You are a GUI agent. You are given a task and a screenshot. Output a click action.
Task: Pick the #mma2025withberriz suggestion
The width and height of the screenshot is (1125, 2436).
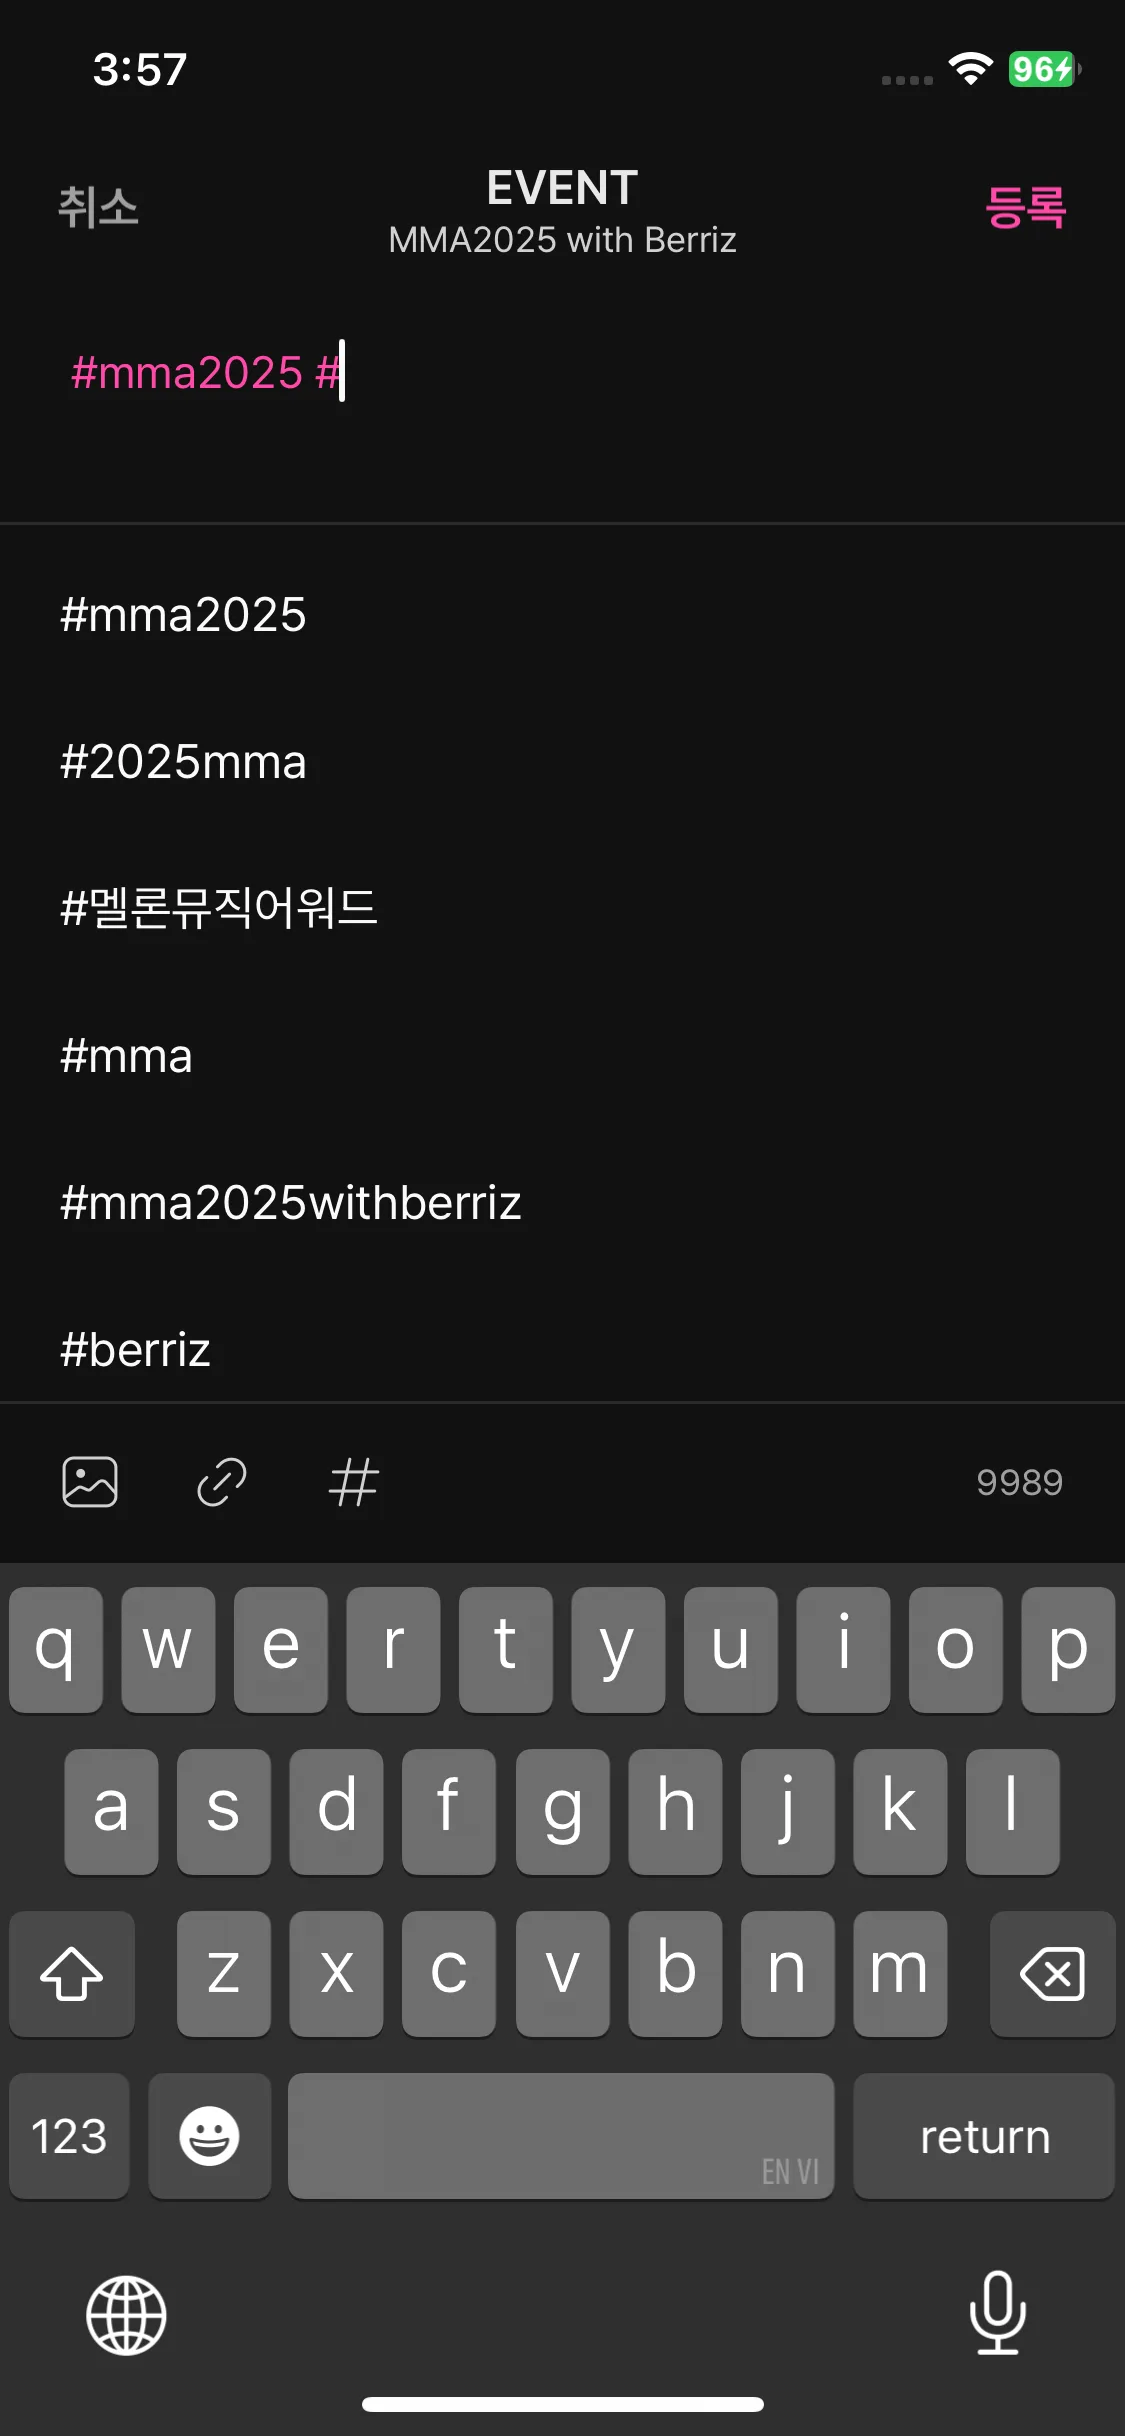tap(291, 1202)
